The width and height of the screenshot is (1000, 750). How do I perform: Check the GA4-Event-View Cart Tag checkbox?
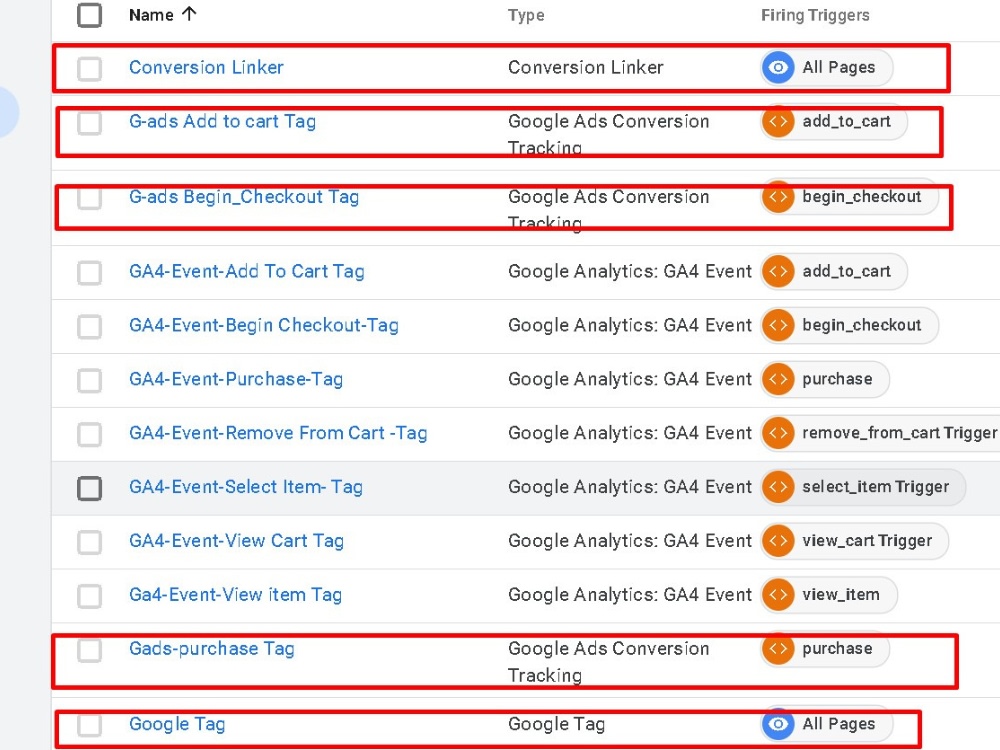[89, 542]
